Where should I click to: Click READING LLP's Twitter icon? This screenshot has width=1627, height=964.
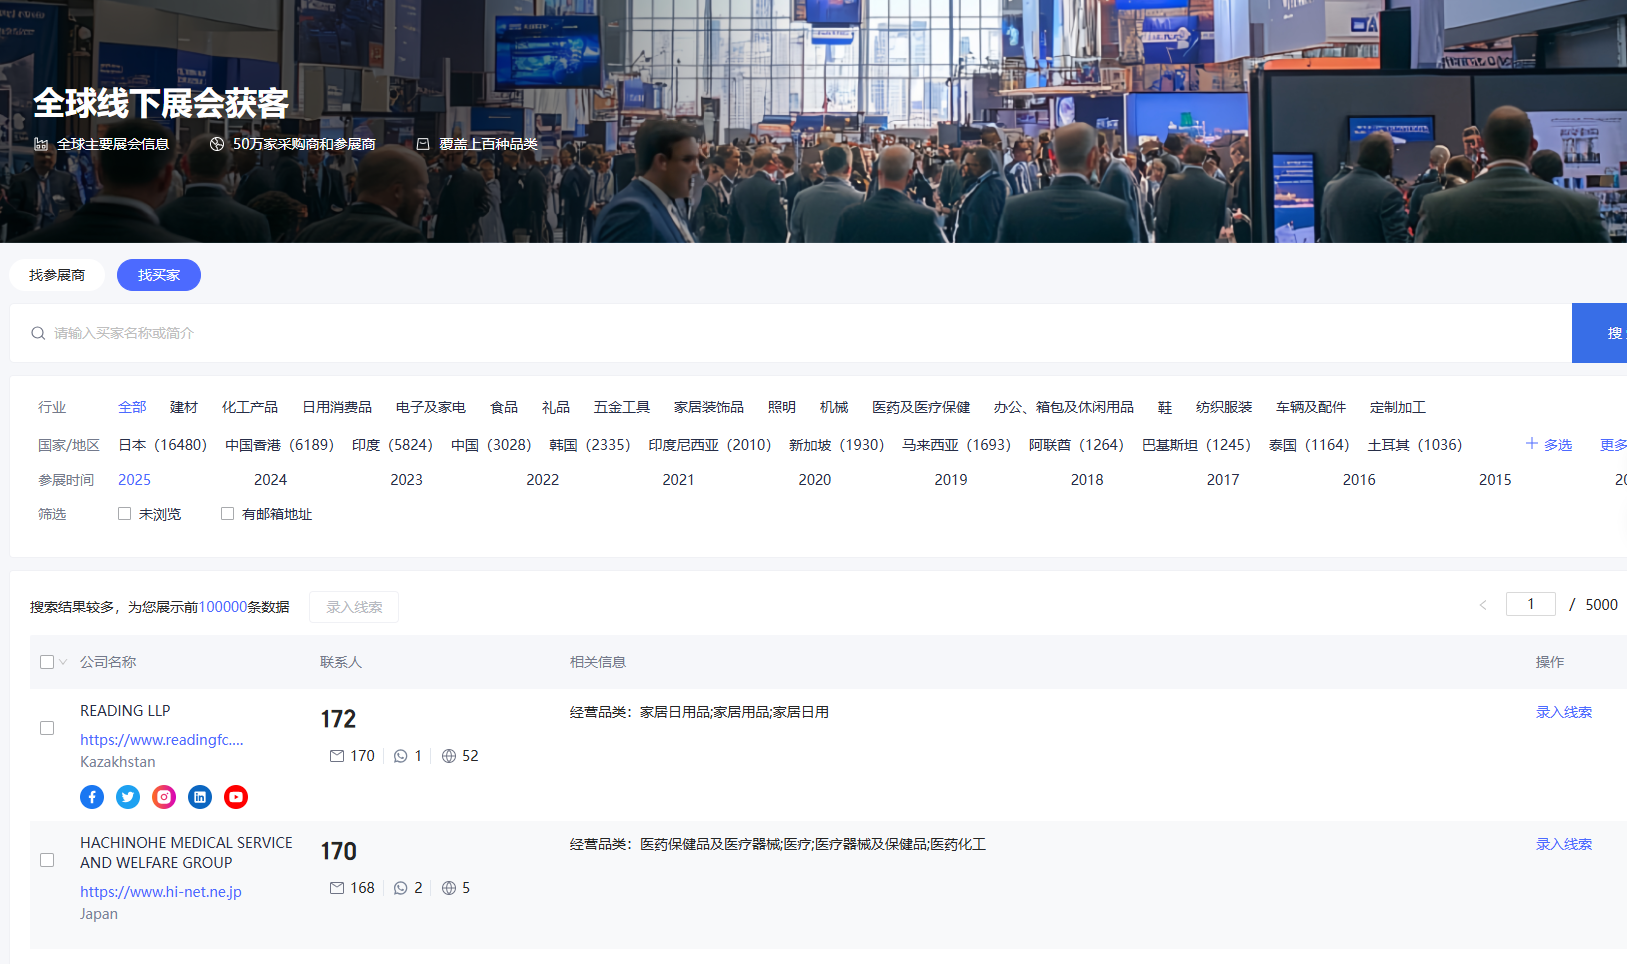click(127, 797)
